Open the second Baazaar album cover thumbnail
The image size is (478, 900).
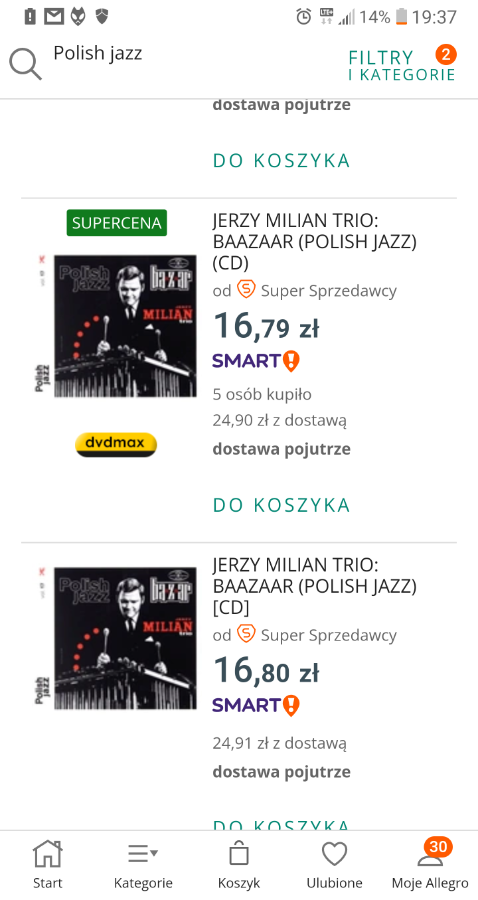[x=116, y=638]
